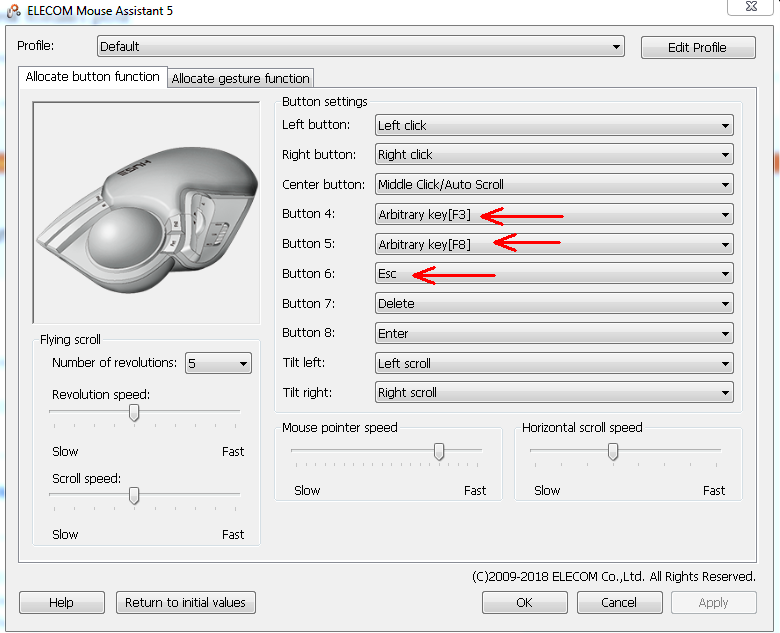The image size is (780, 633).
Task: Select the Allocate button function tab
Action: (93, 77)
